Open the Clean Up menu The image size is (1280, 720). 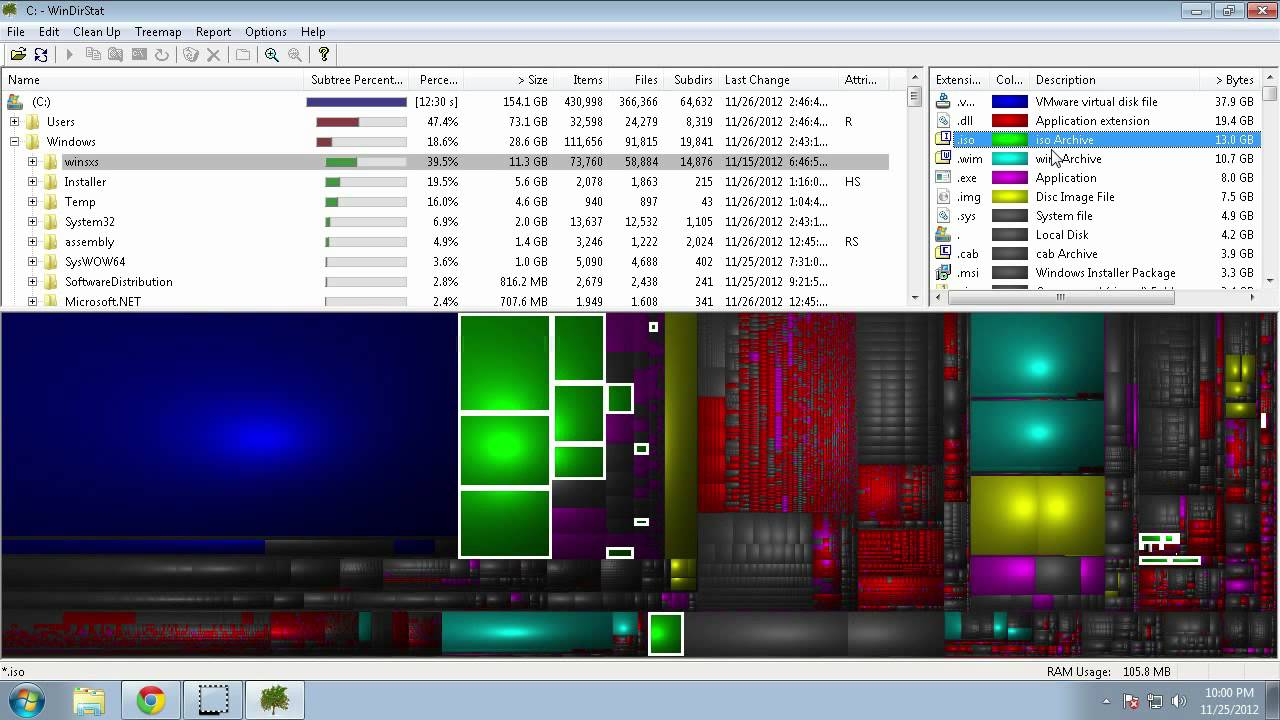point(97,32)
